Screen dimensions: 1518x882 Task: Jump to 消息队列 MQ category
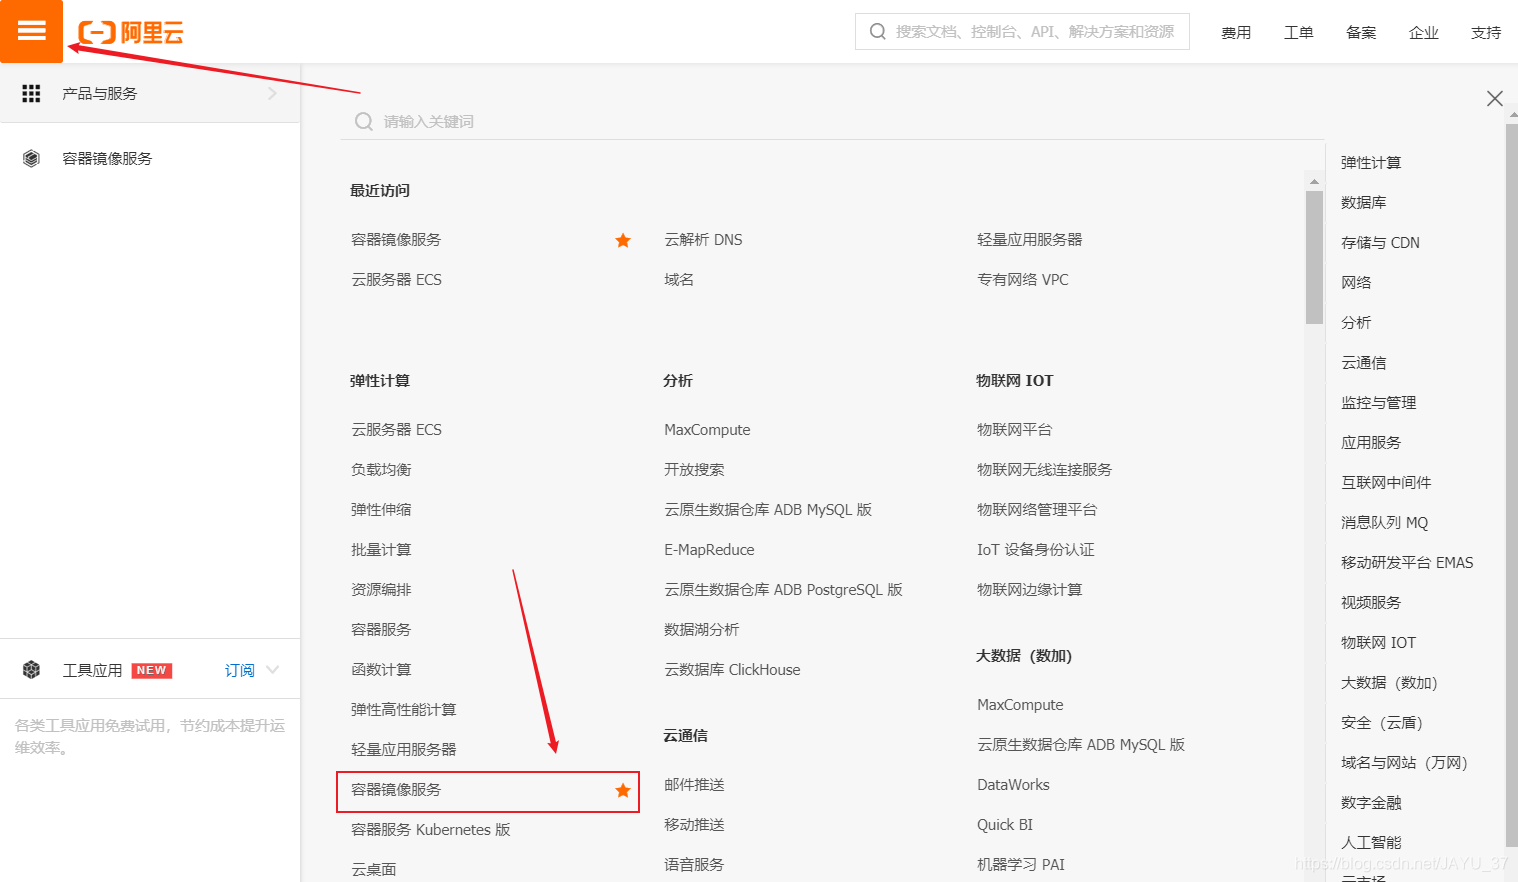[x=1384, y=523]
